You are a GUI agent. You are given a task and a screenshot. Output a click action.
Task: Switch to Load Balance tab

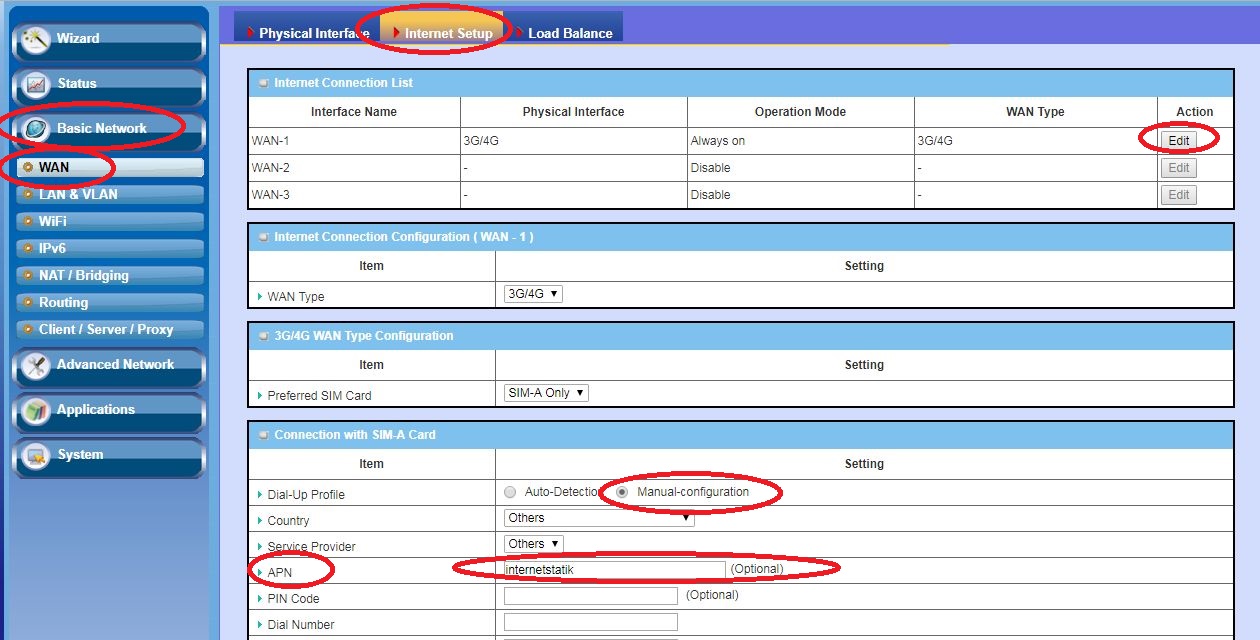[x=568, y=33]
